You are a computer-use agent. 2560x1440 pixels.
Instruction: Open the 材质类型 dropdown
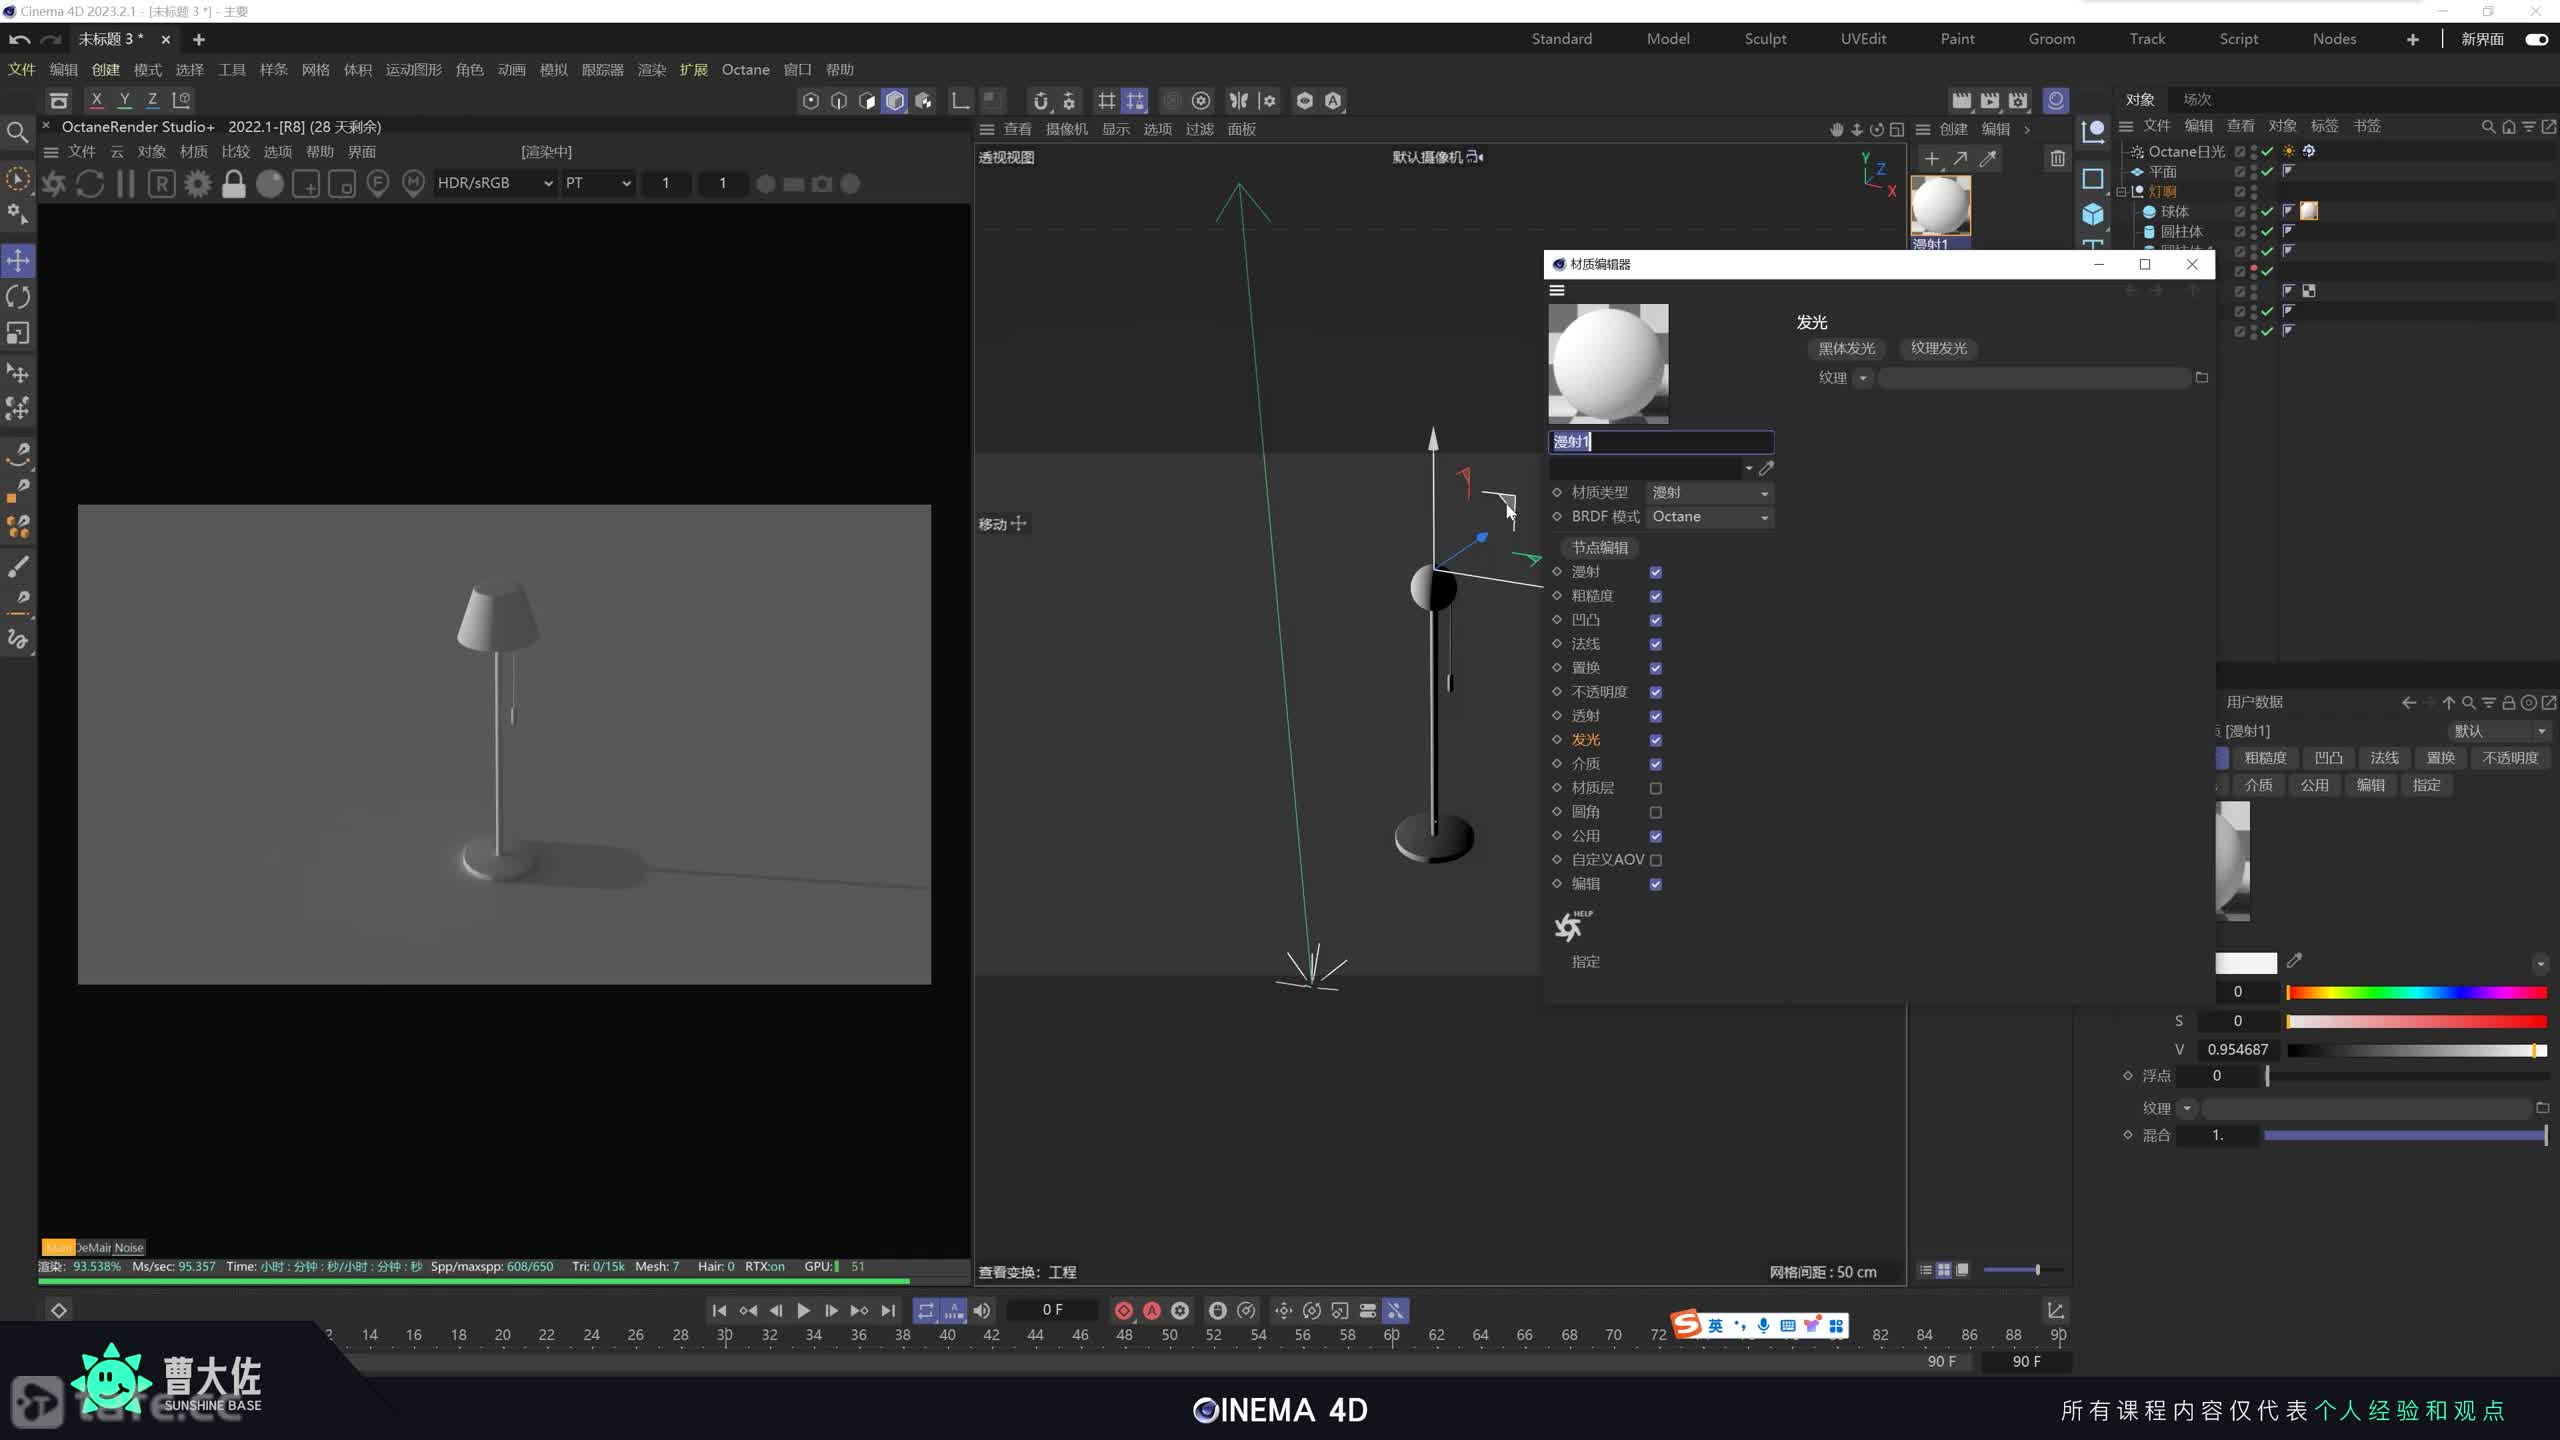pos(1710,493)
